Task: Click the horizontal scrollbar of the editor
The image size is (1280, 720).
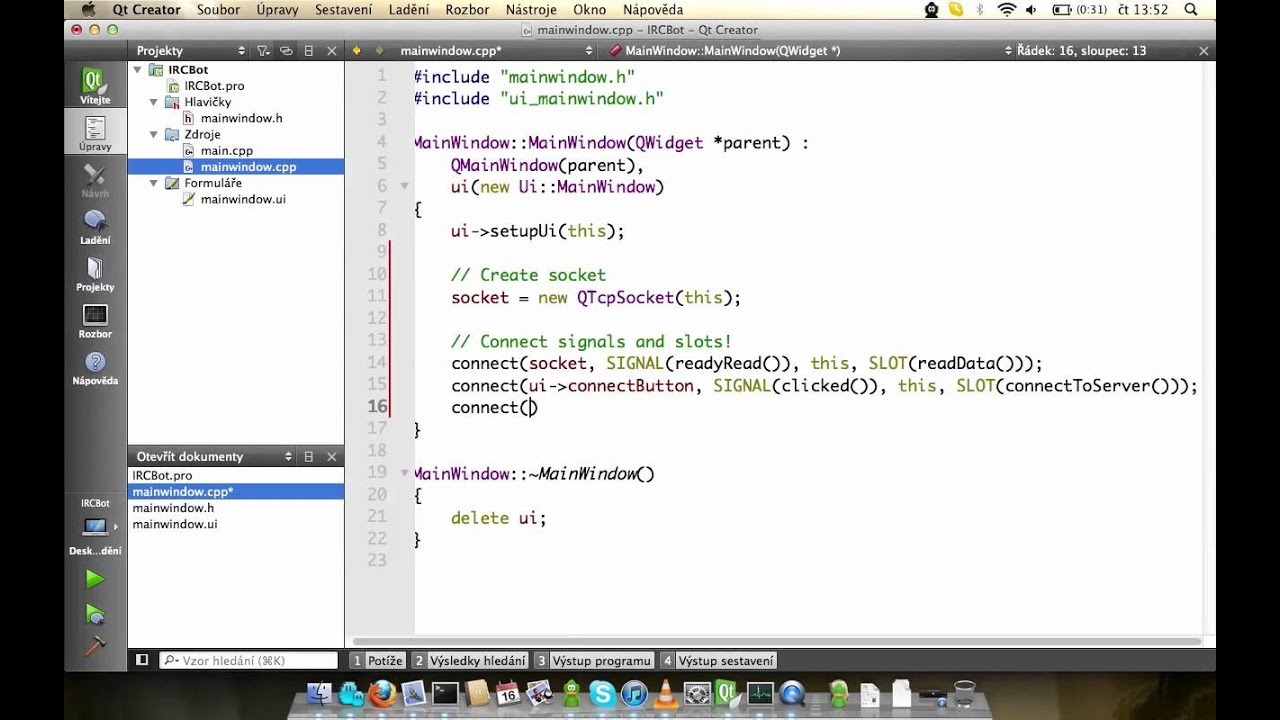Action: point(777,640)
